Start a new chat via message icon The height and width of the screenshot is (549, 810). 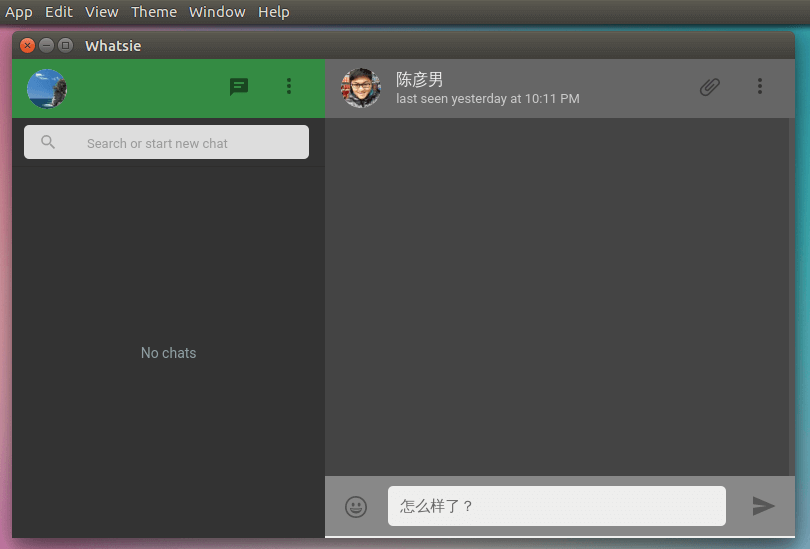pos(239,87)
